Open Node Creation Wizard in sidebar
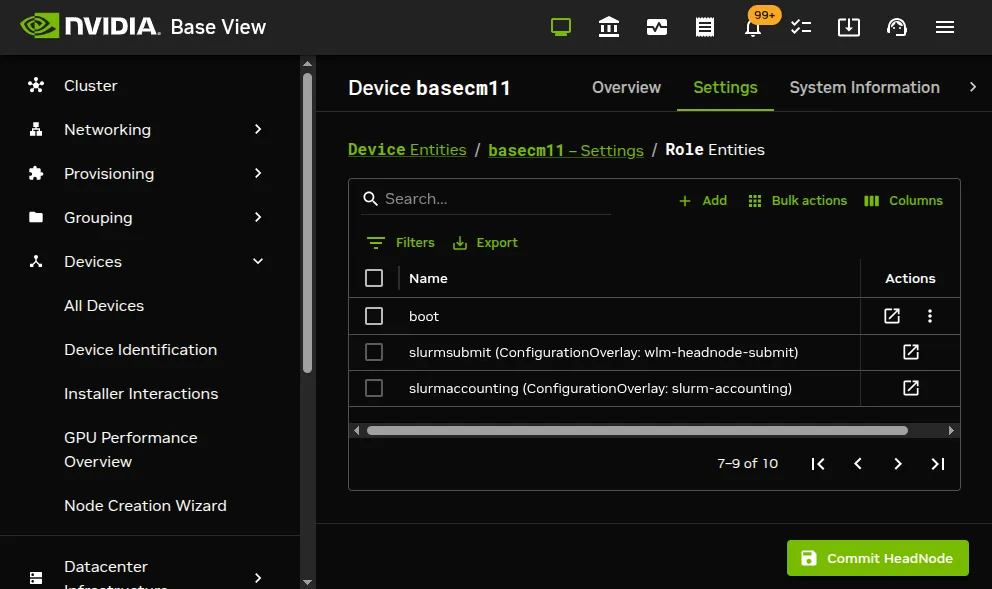 [x=145, y=505]
